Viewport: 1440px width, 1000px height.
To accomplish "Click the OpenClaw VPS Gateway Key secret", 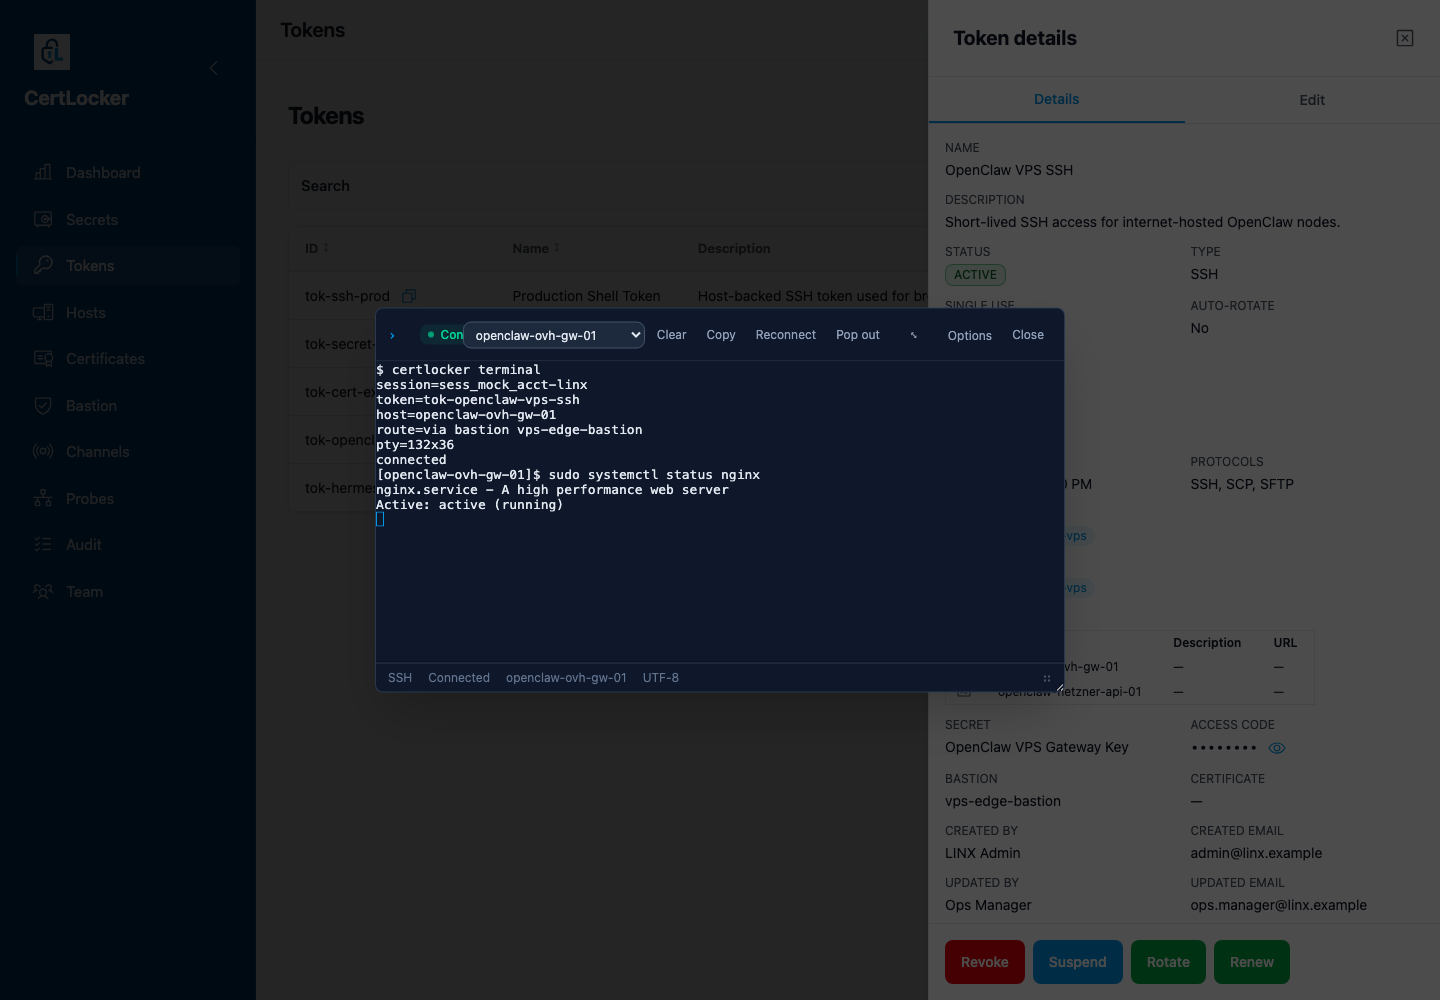I will (x=1037, y=747).
